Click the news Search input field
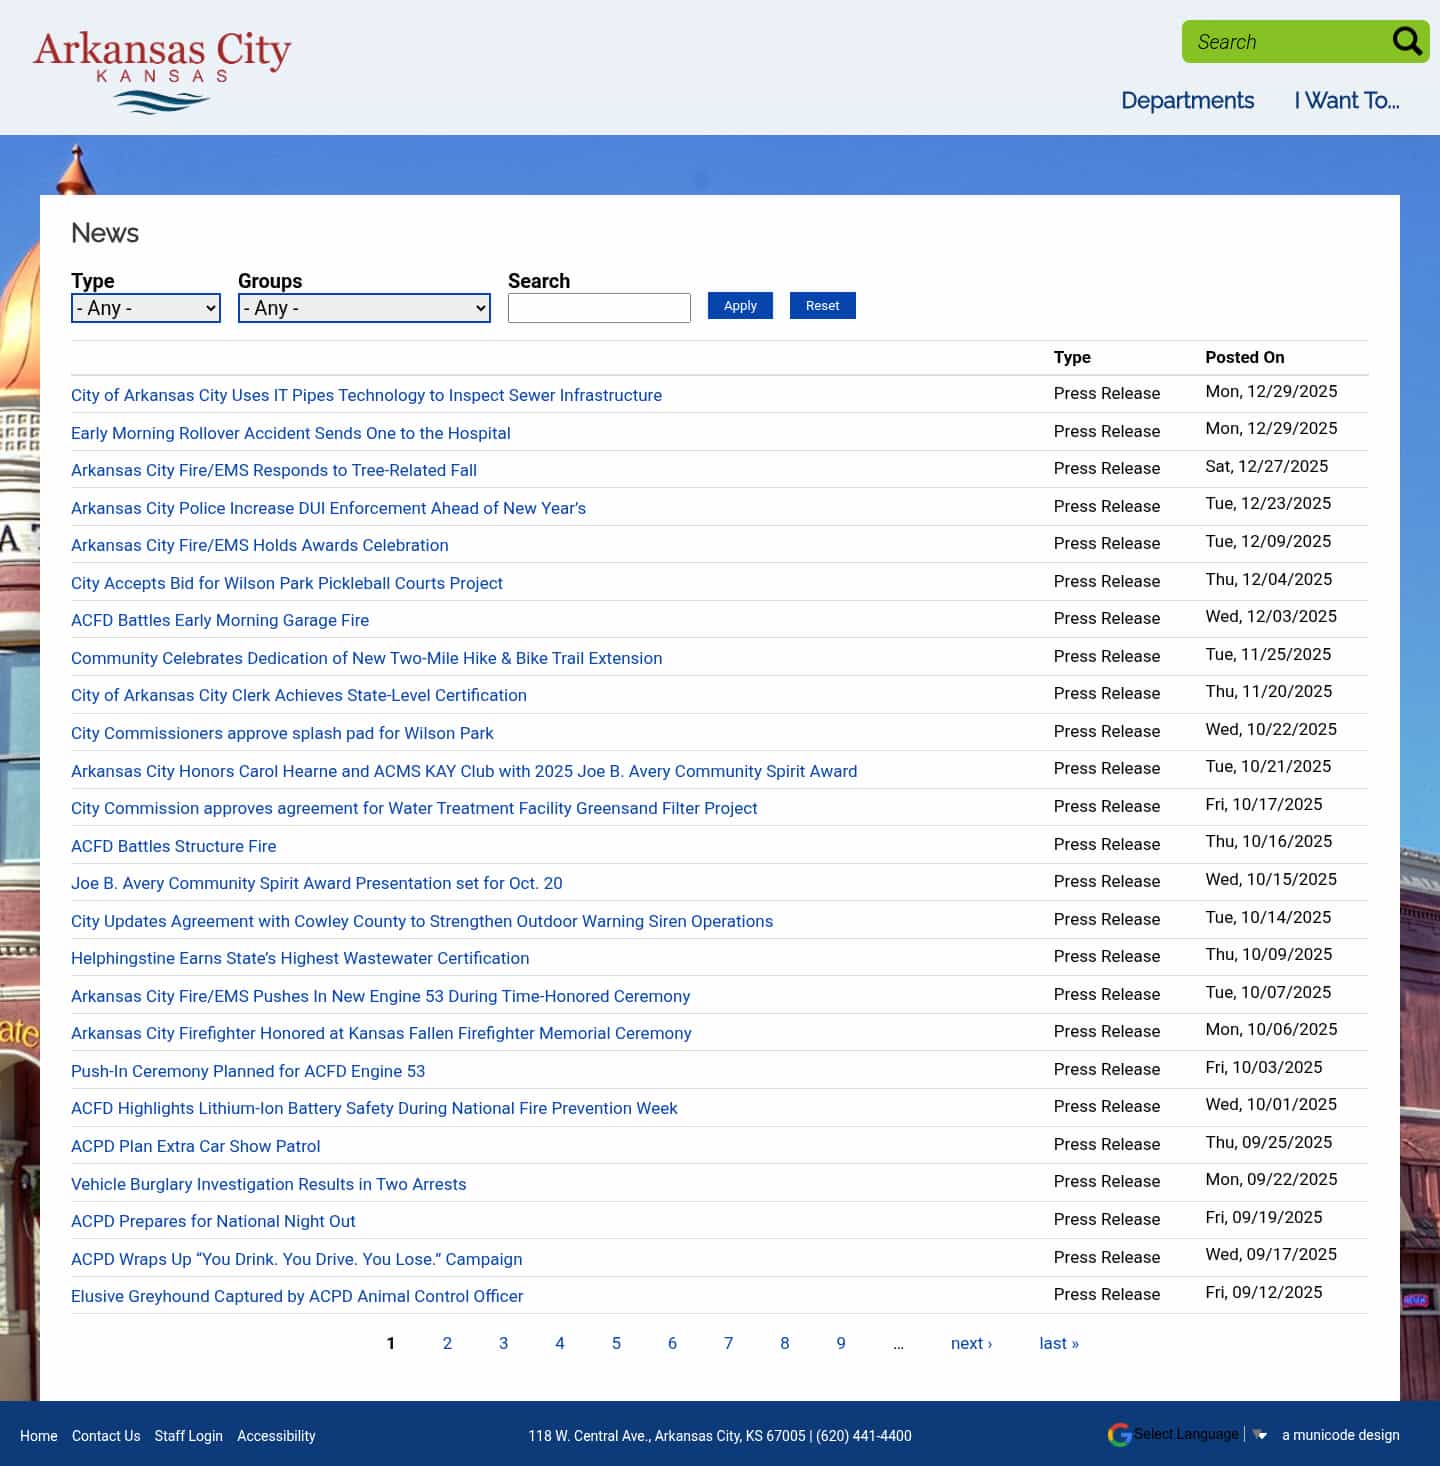Viewport: 1440px width, 1466px height. click(598, 307)
